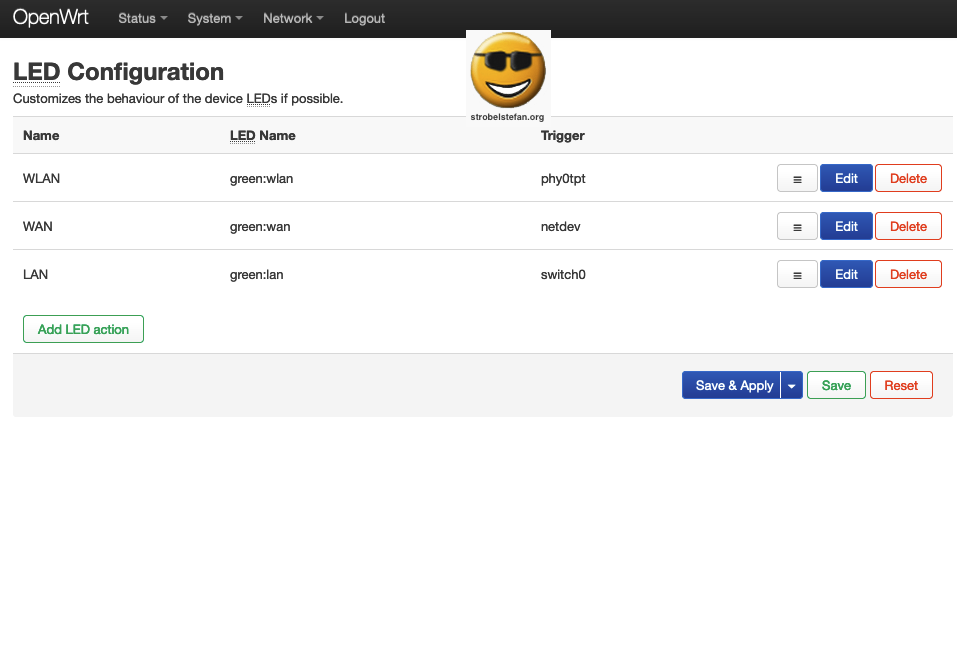Screen dimensions: 957x650
Task: Expand the System menu
Action: (215, 18)
